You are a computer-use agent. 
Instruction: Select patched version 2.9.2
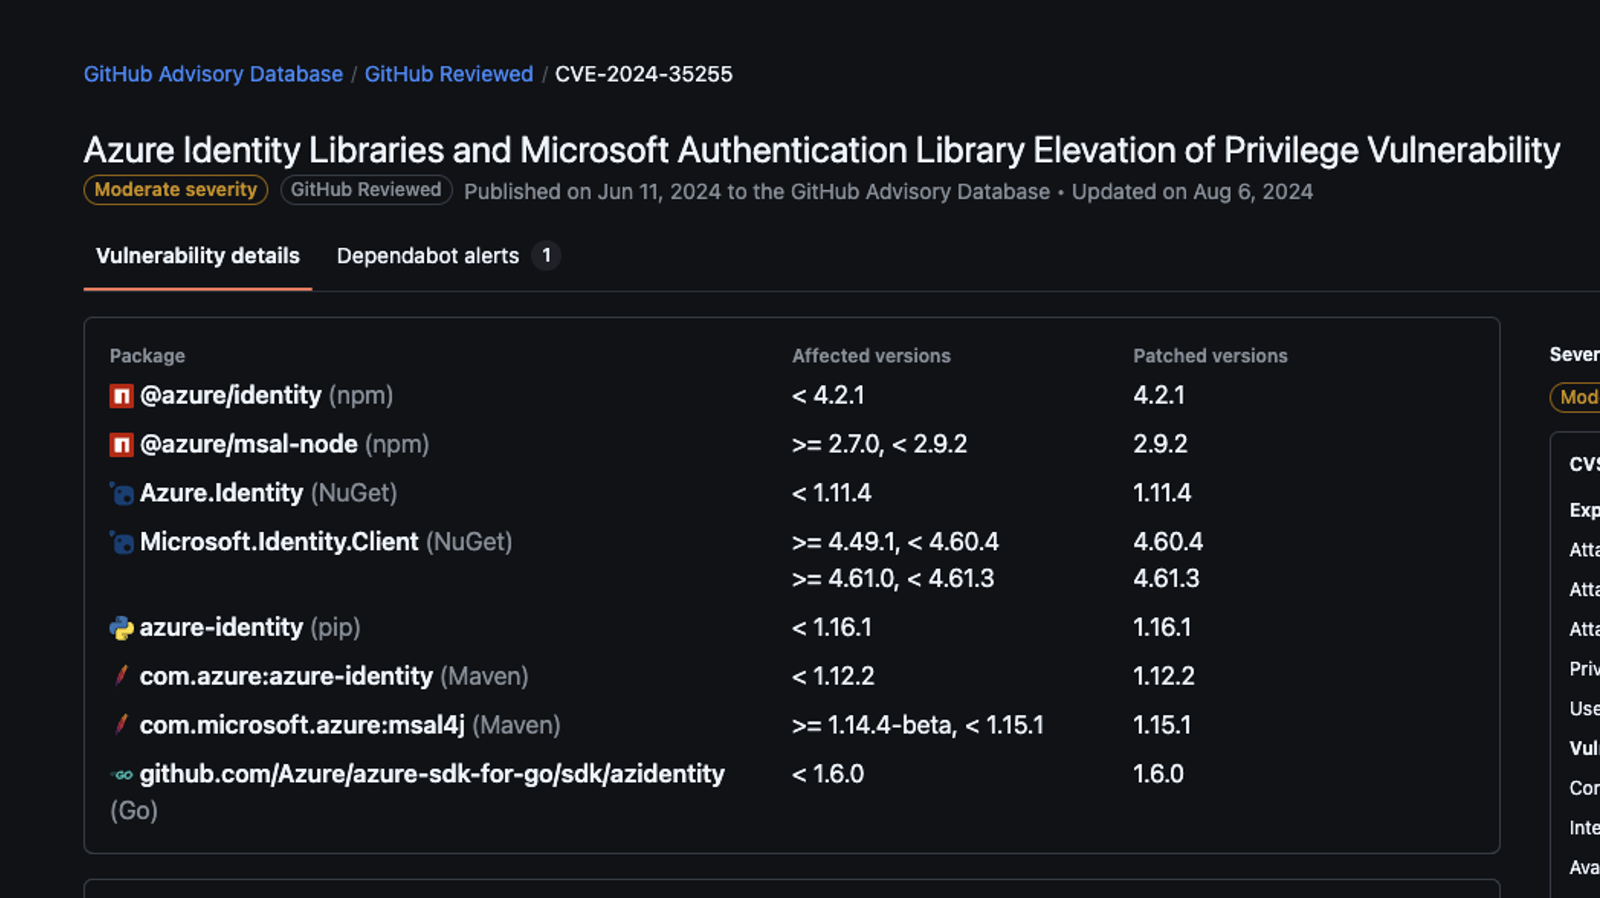click(x=1160, y=444)
